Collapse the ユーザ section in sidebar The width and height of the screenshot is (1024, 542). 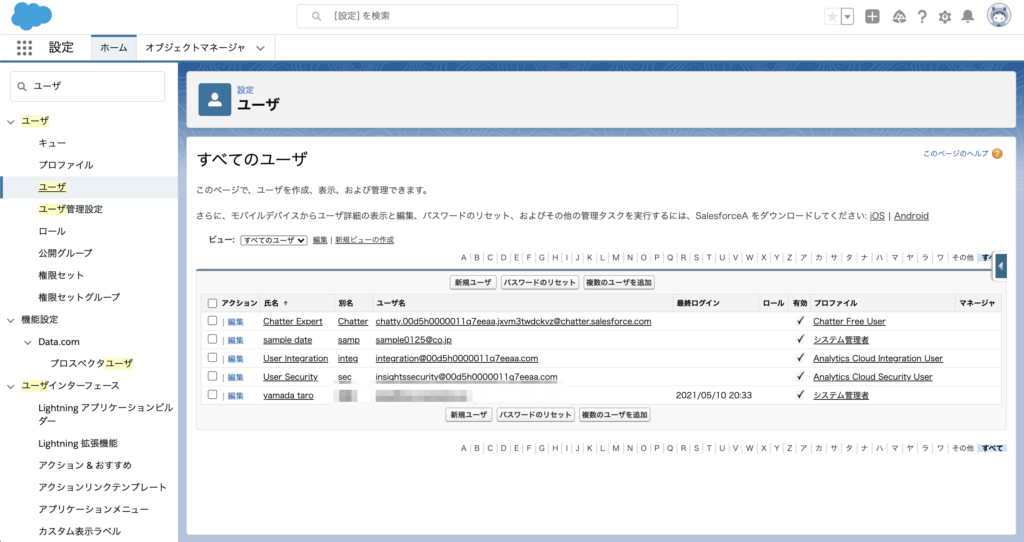tap(10, 121)
